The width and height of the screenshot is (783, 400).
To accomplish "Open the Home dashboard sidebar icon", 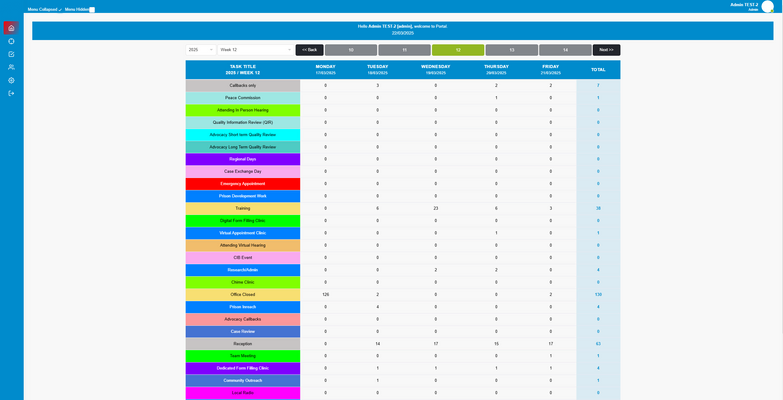I will click(11, 28).
